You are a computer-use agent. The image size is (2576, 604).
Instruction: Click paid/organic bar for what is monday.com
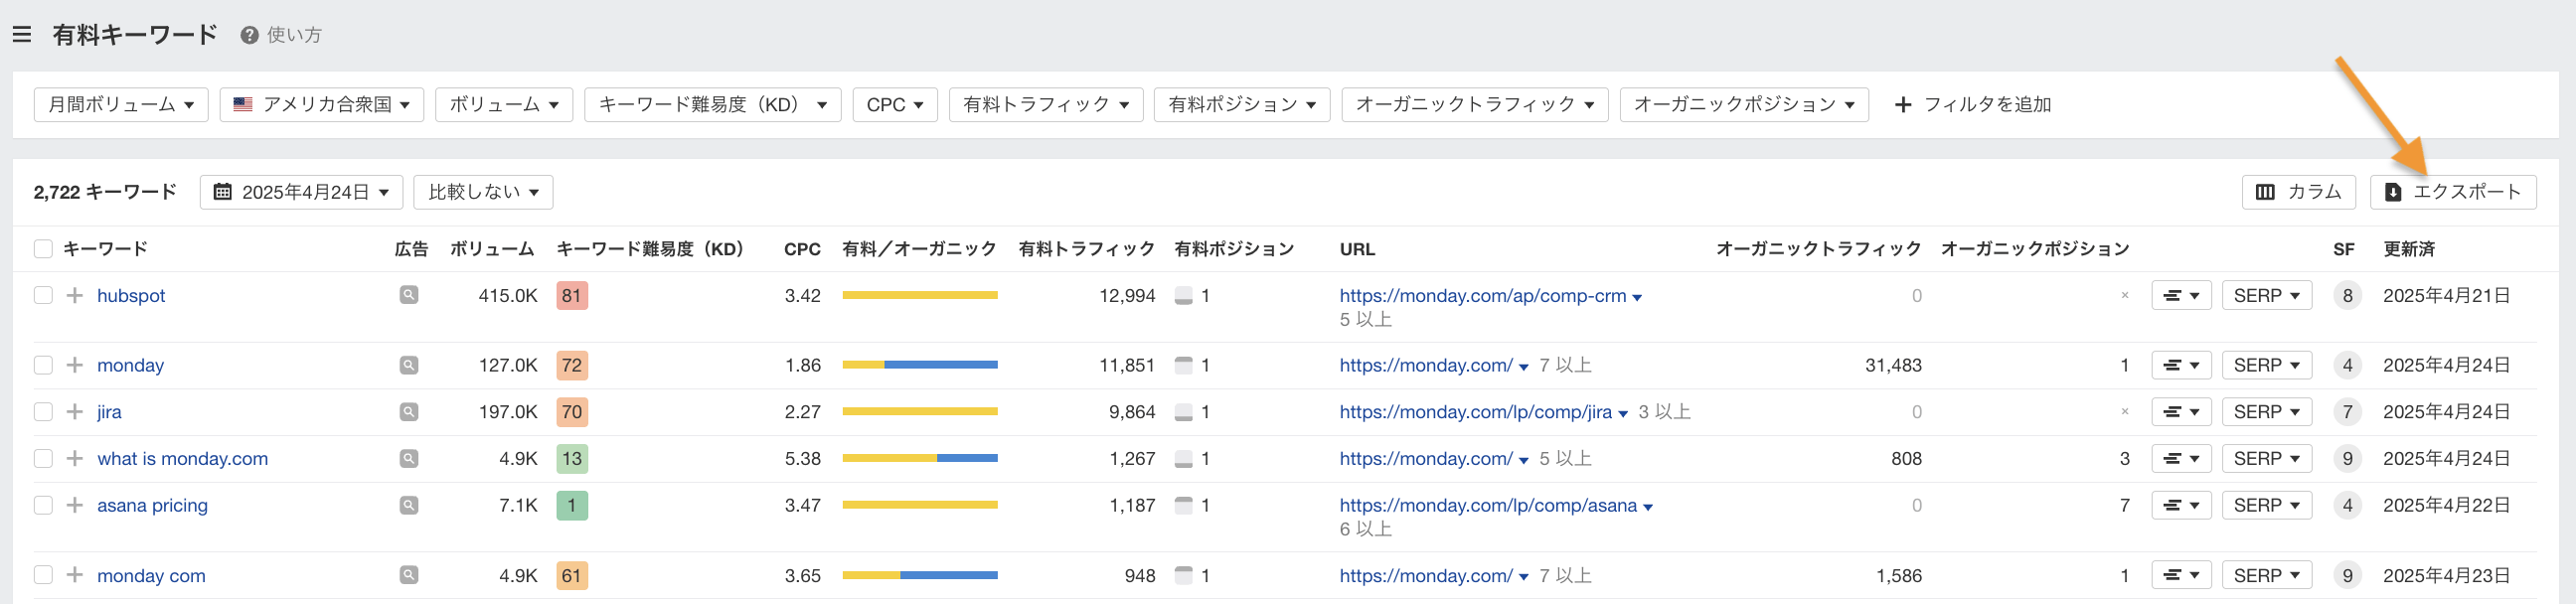click(920, 459)
